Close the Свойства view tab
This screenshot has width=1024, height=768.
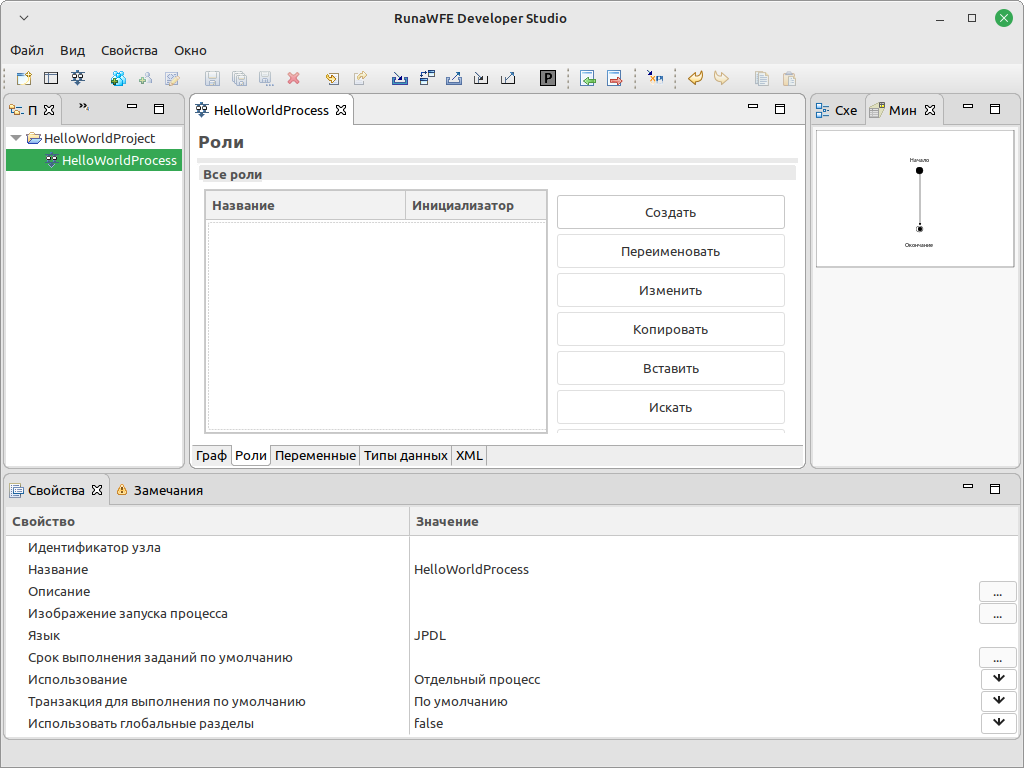(97, 490)
